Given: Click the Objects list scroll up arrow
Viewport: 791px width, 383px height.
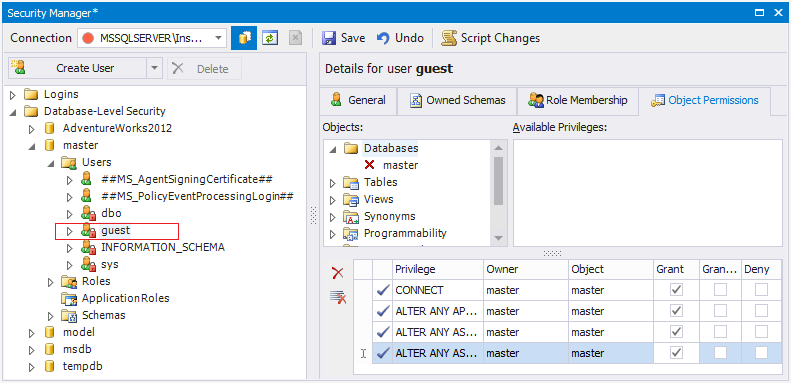Looking at the screenshot, I should [x=498, y=148].
